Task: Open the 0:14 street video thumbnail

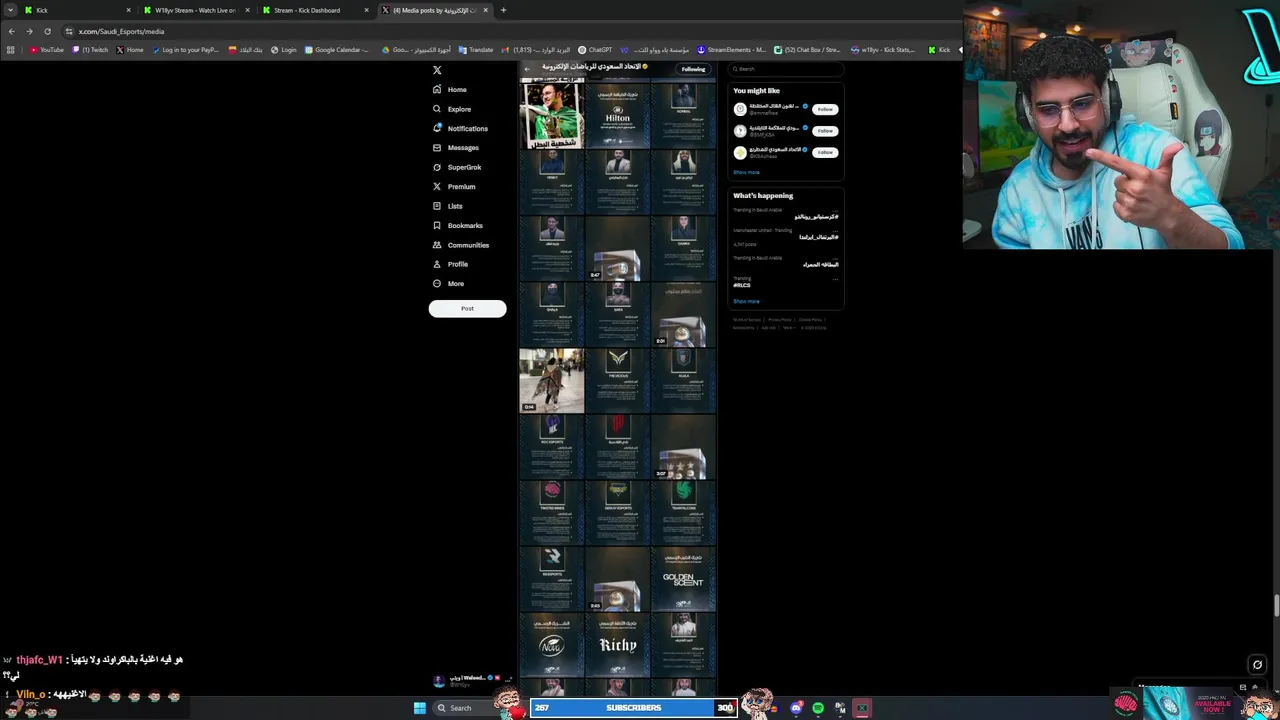Action: [551, 381]
